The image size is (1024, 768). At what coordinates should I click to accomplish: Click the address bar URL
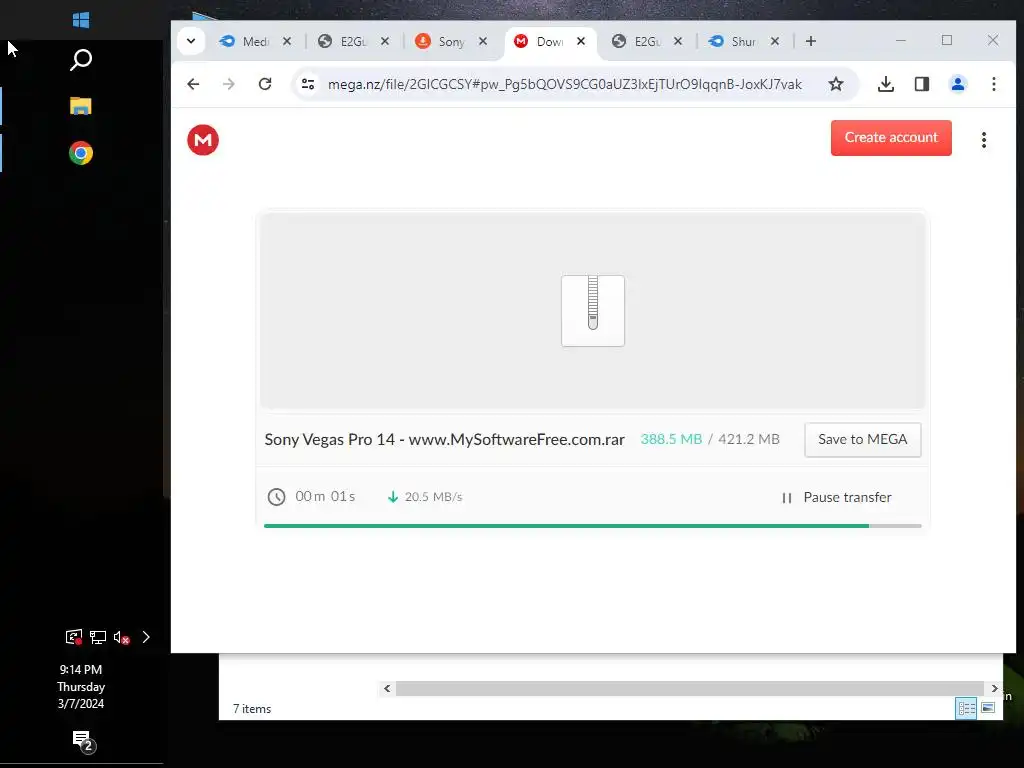(565, 84)
